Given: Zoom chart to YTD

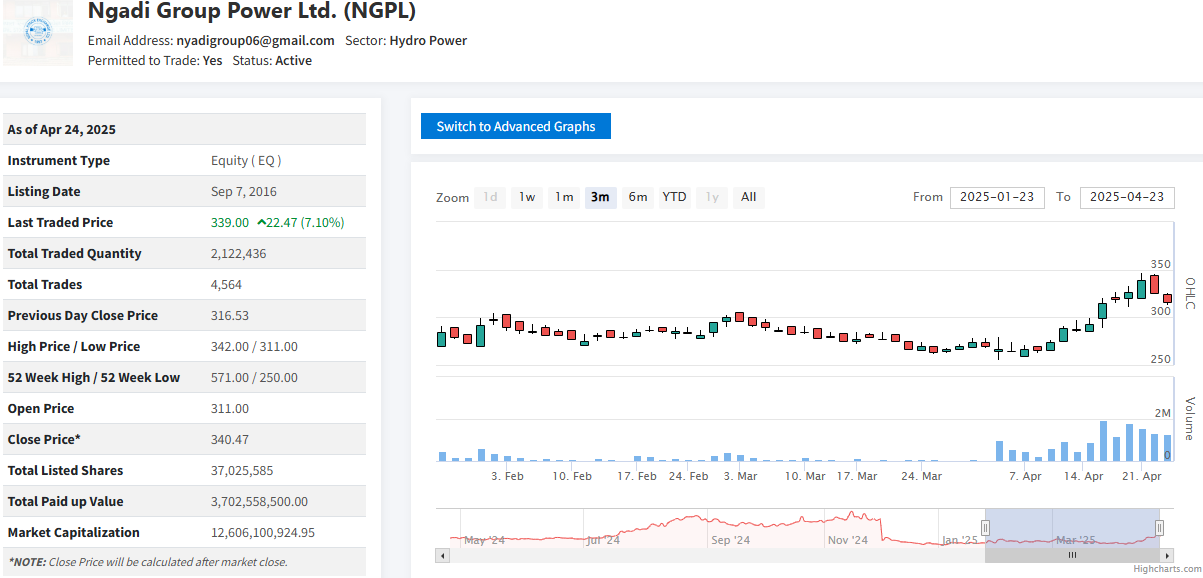Looking at the screenshot, I should [x=674, y=197].
